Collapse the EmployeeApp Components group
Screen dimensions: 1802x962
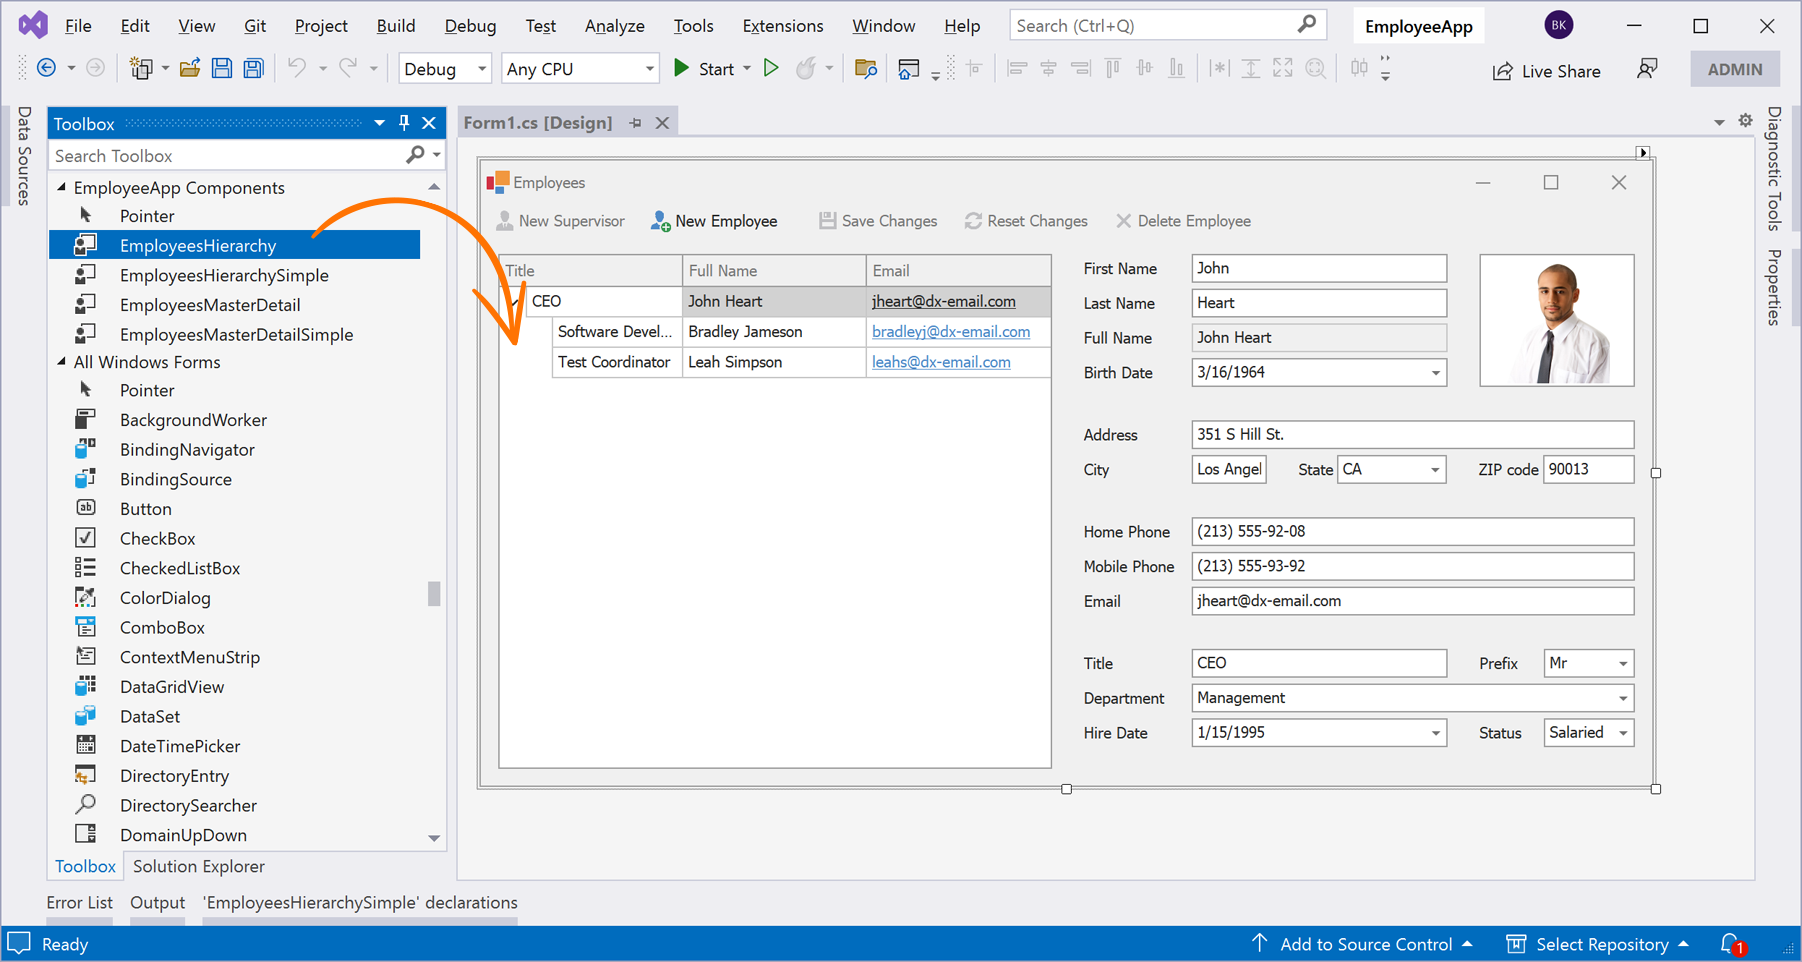62,188
